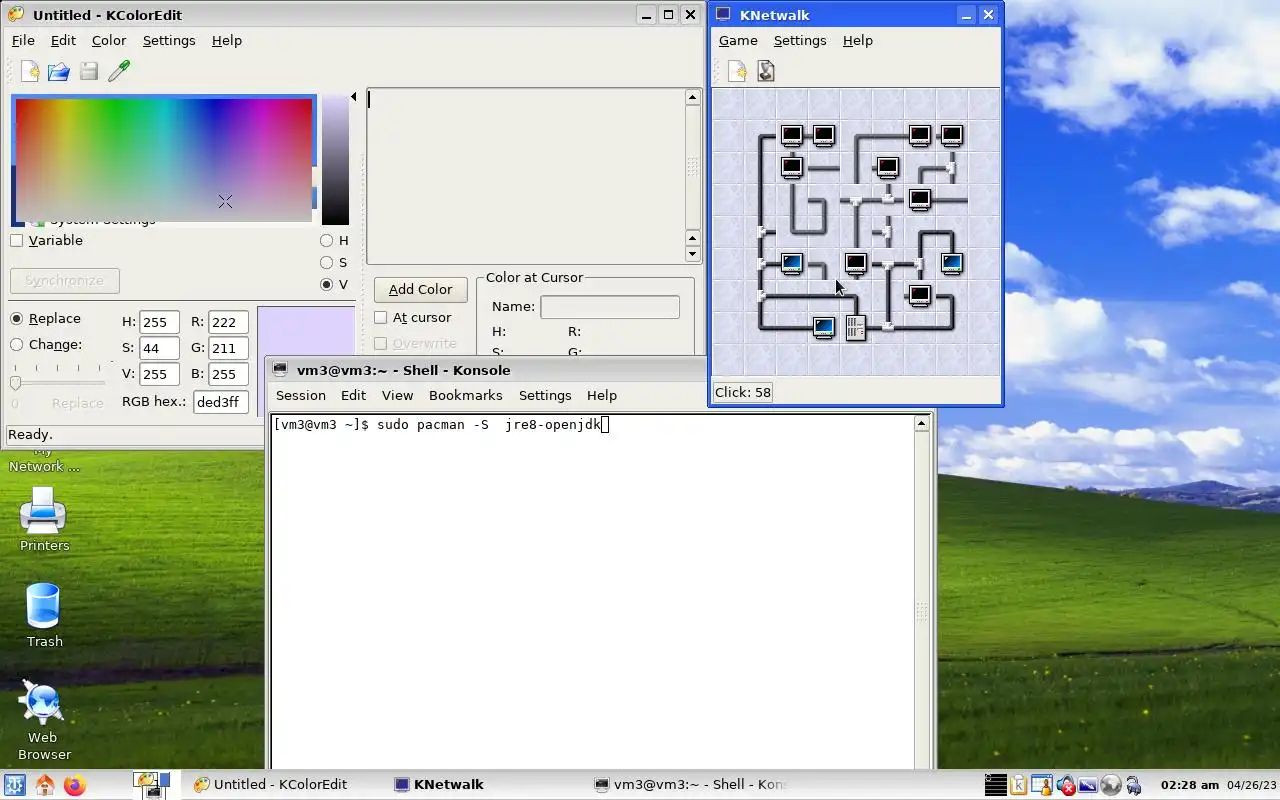Click the vertical value gradient bar
1280x800 pixels.
pyautogui.click(x=335, y=160)
